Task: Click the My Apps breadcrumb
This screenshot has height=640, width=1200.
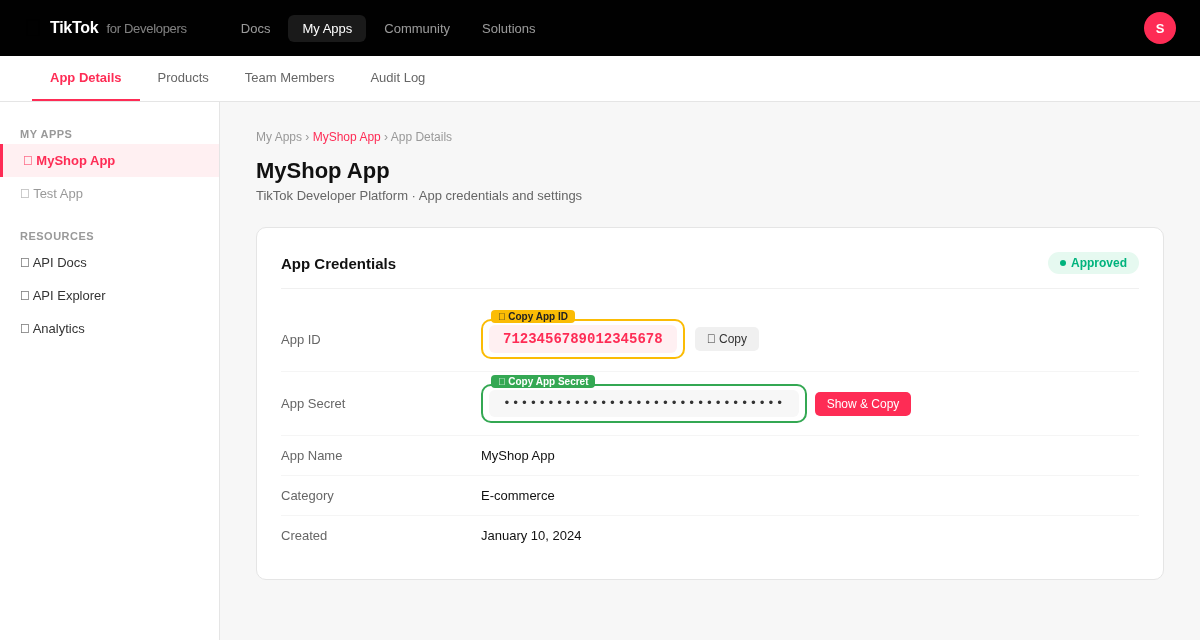Action: pos(279,137)
